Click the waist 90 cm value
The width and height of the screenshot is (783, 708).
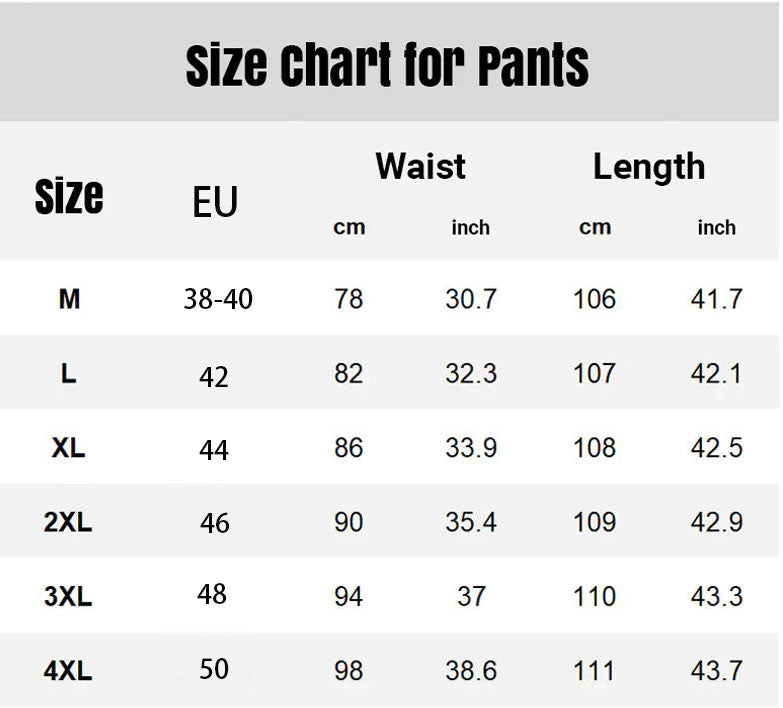click(349, 521)
